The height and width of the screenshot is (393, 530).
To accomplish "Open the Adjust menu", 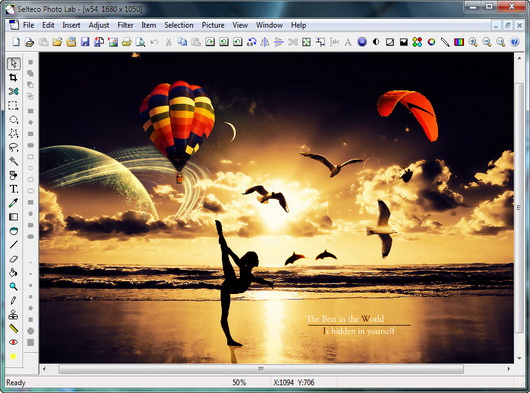I will [x=99, y=25].
